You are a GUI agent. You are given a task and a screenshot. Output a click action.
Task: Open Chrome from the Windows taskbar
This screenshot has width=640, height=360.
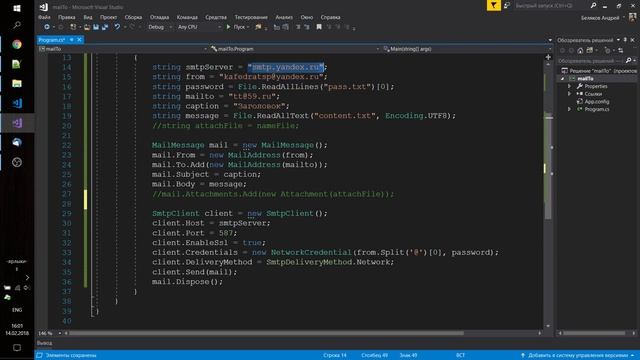(x=17, y=44)
